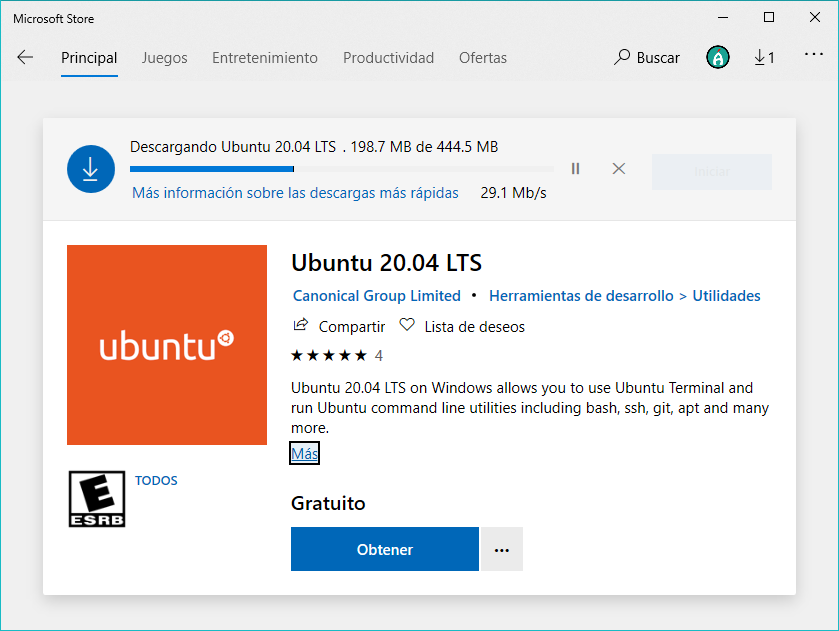Viewport: 839px width, 631px height.
Task: Switch to the Juegos tab
Action: point(164,58)
